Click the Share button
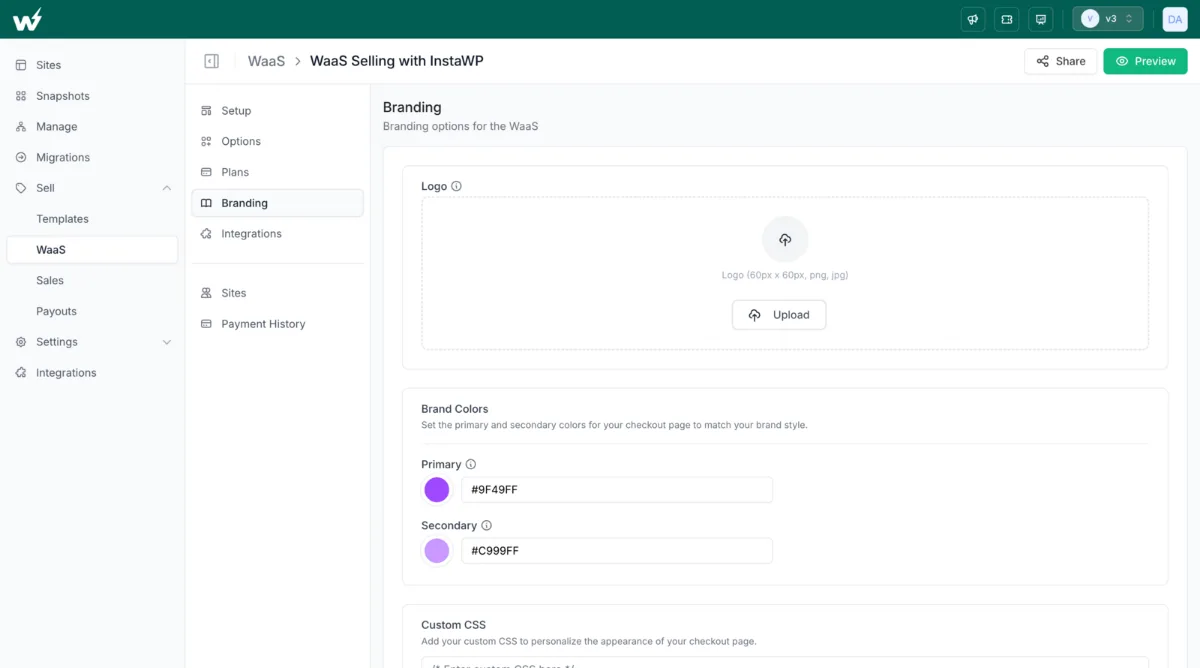1200x668 pixels. click(1061, 61)
